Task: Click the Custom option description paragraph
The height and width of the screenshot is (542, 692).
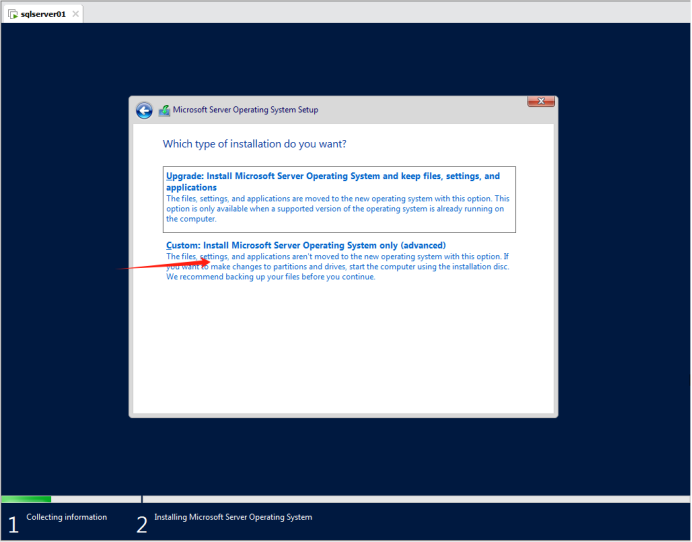Action: click(338, 267)
